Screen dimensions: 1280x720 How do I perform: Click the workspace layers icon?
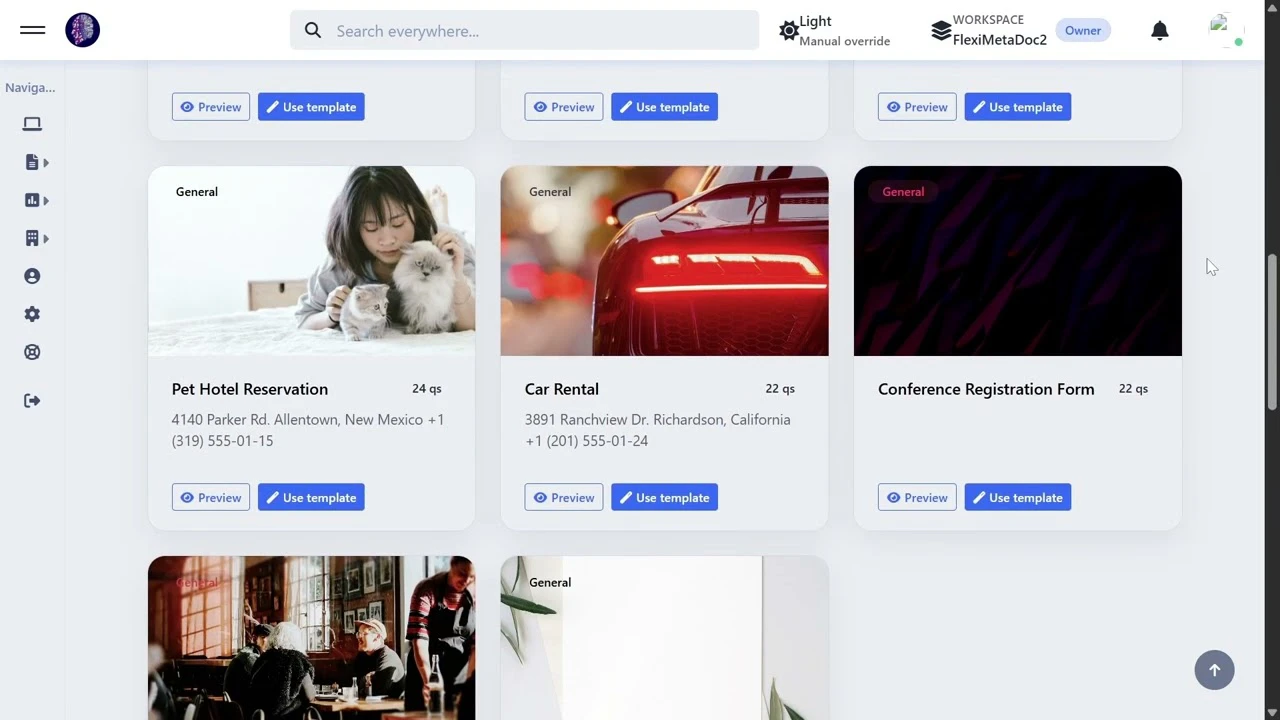tap(941, 31)
